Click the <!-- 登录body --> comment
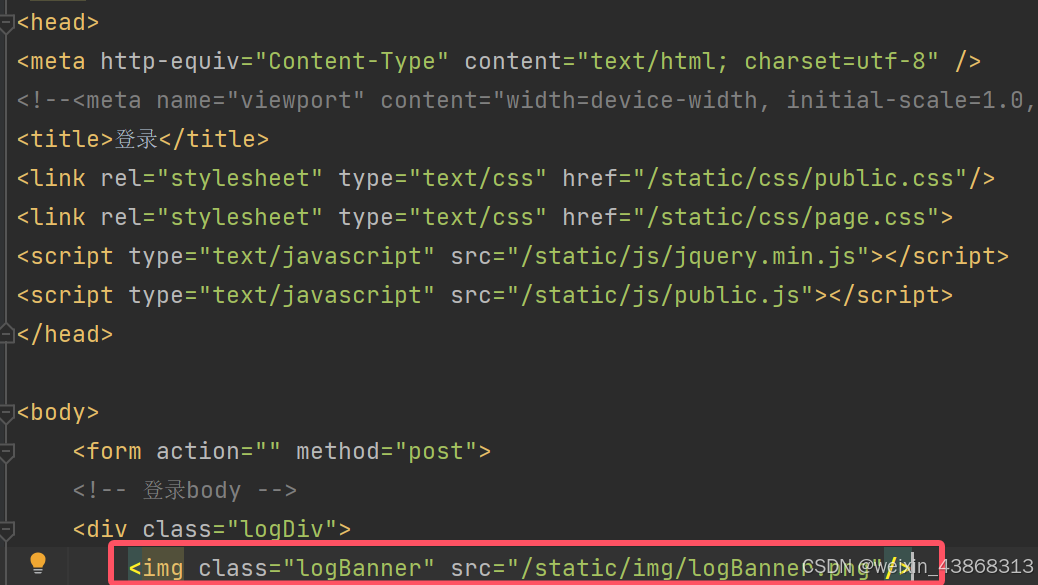Image resolution: width=1038 pixels, height=585 pixels. (x=185, y=490)
